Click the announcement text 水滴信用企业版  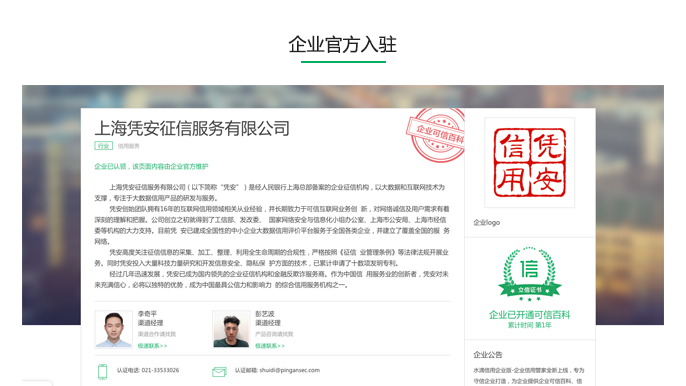point(529,375)
